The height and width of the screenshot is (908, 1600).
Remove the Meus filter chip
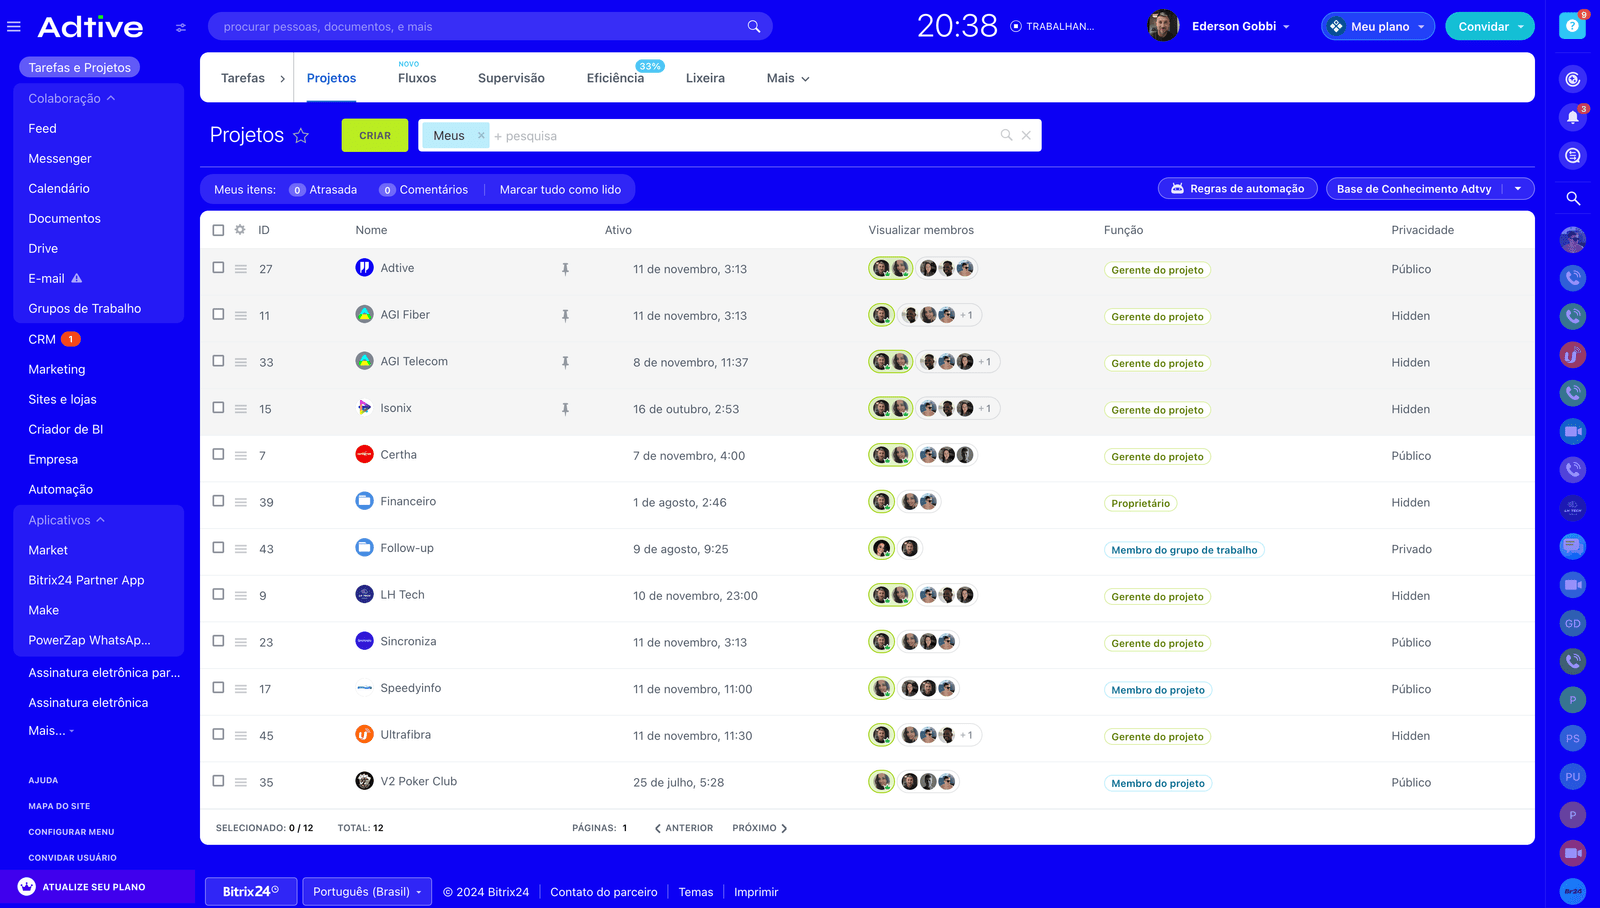481,136
